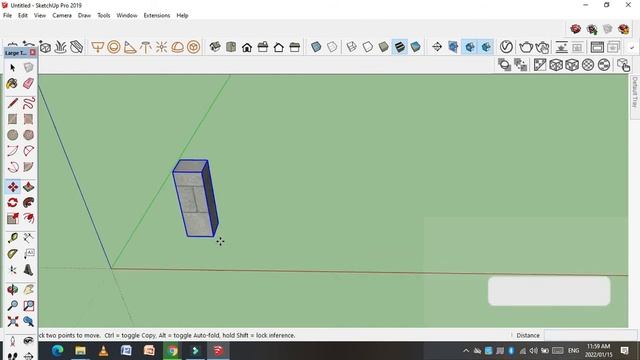Select the 3D Text tool
Screen dimensions: 640x360
click(28, 270)
